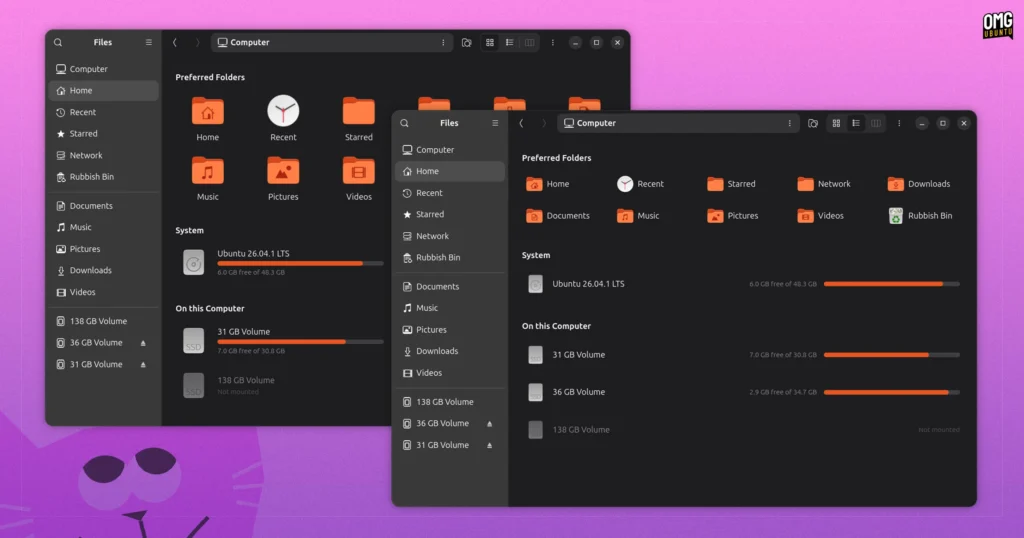
Task: Switch back window to column view
Action: click(x=530, y=42)
